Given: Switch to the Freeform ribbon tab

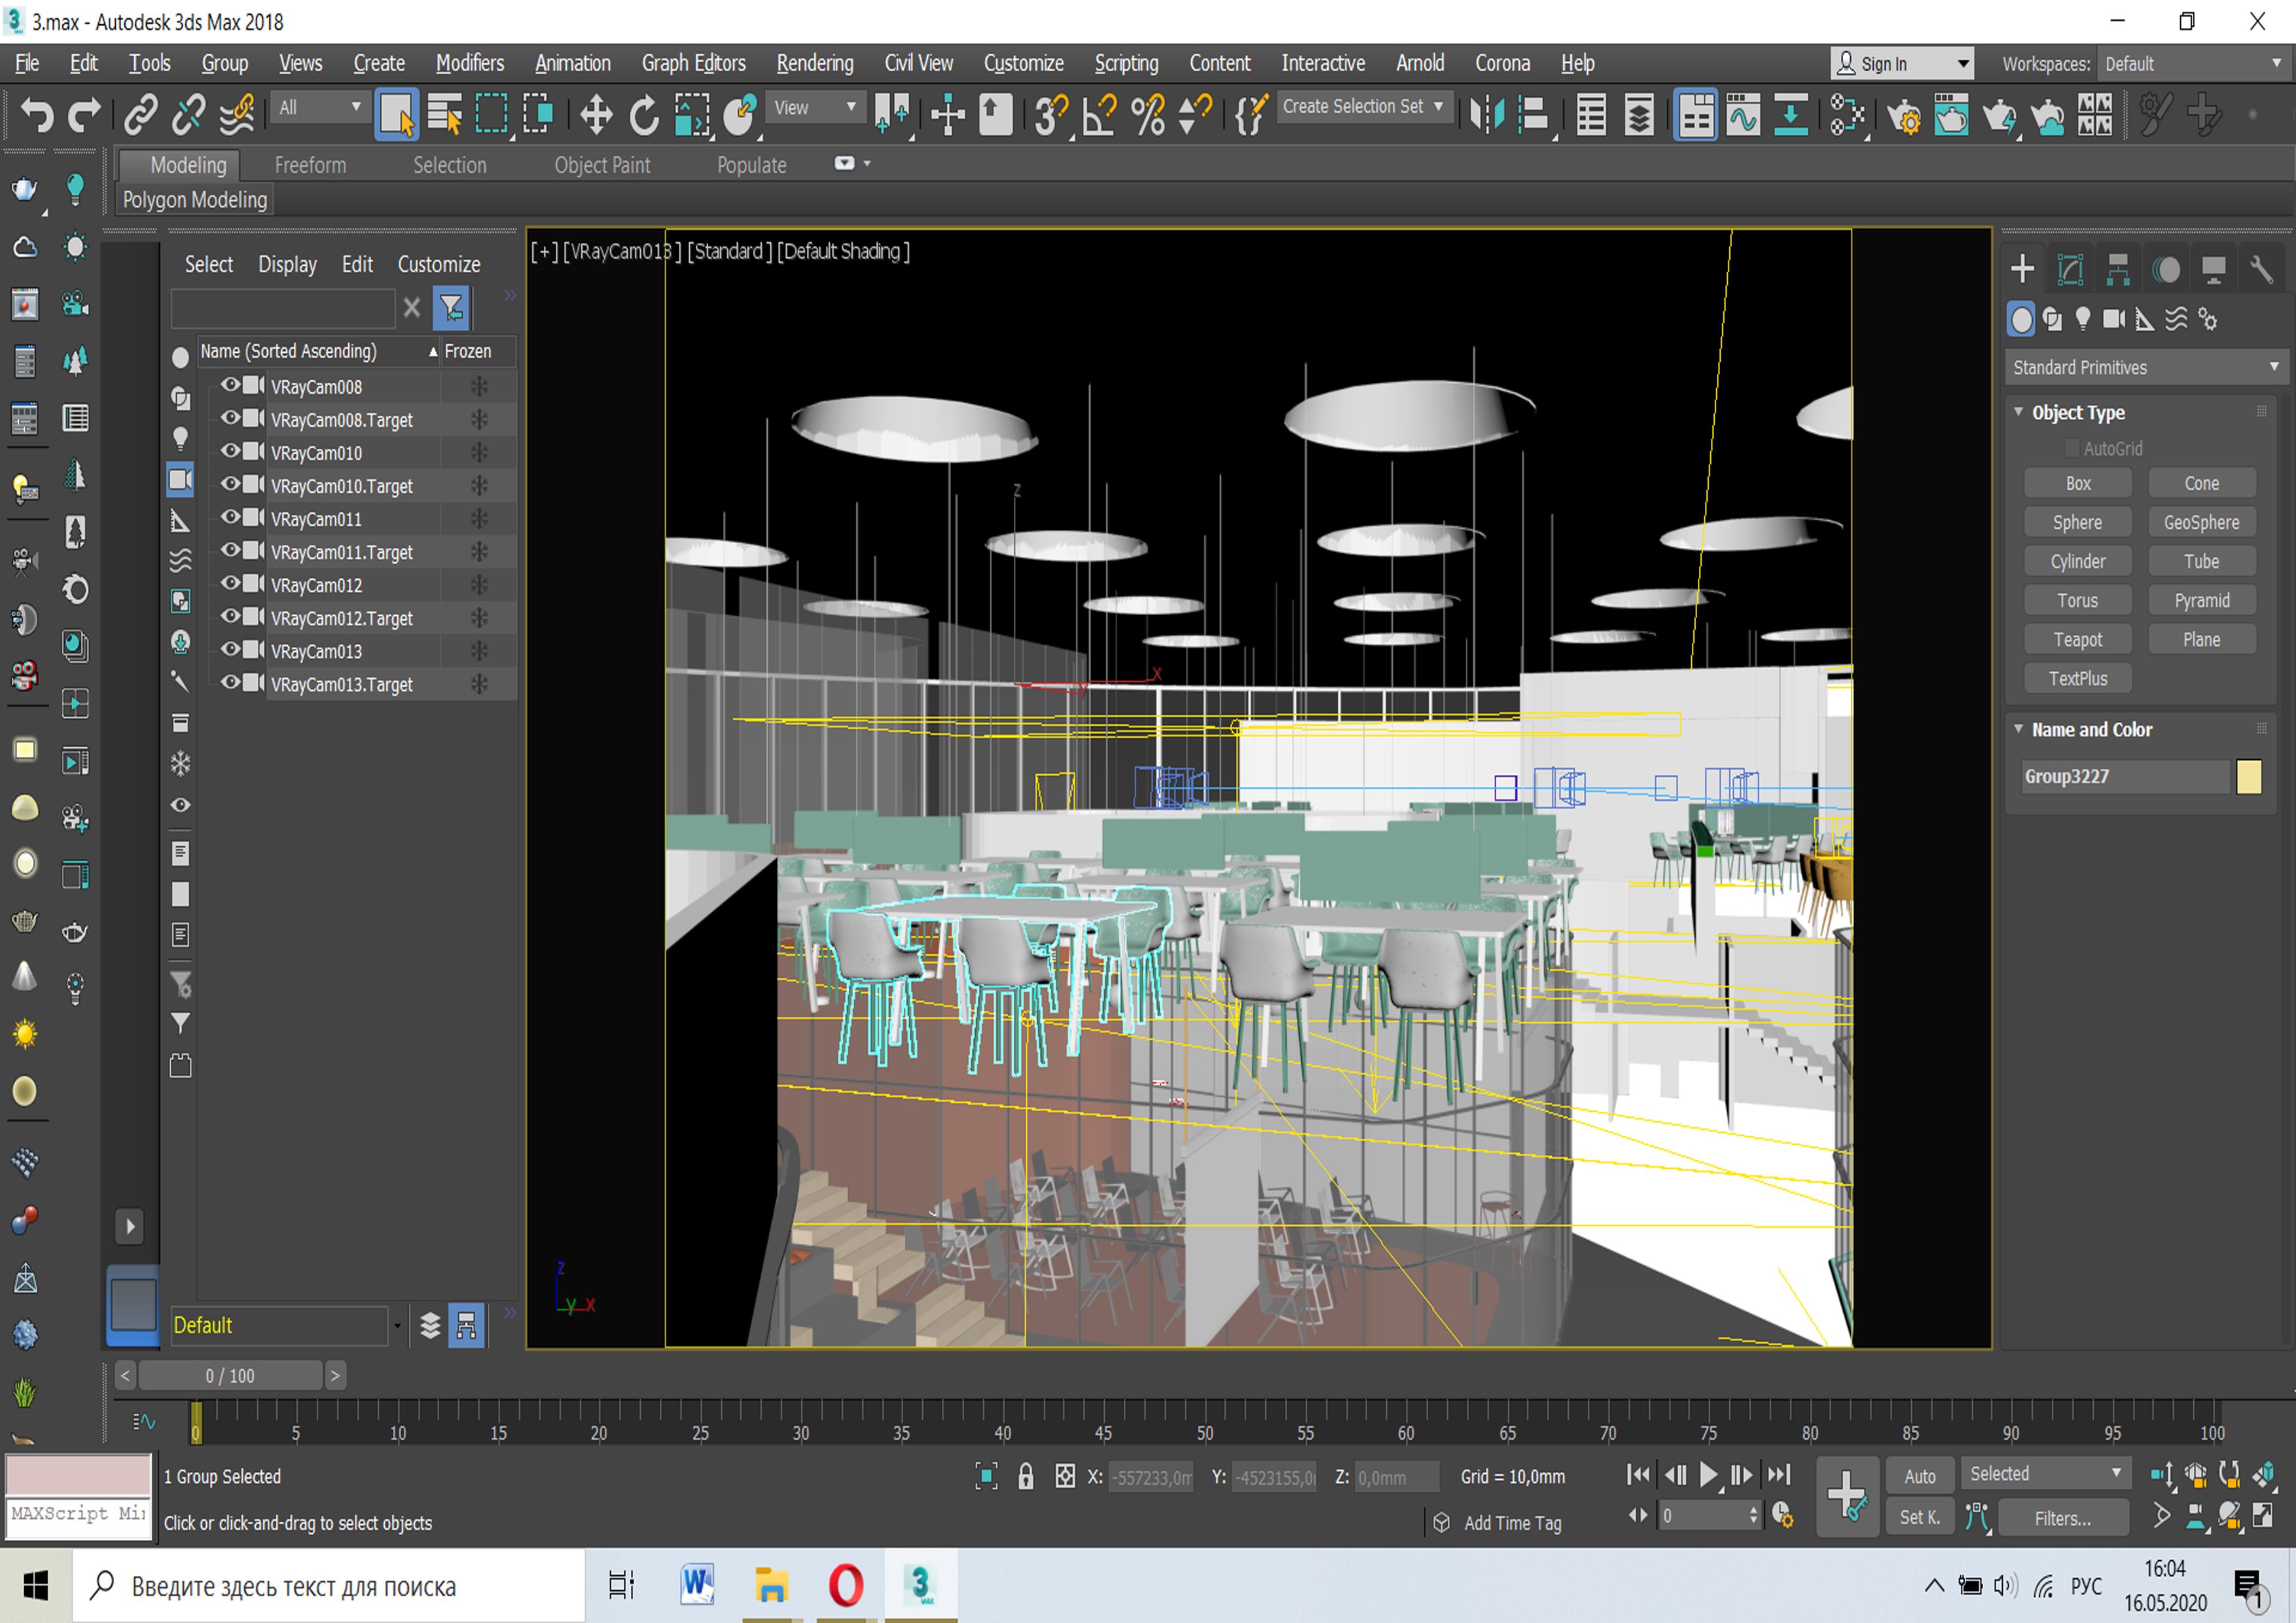Looking at the screenshot, I should pos(310,165).
